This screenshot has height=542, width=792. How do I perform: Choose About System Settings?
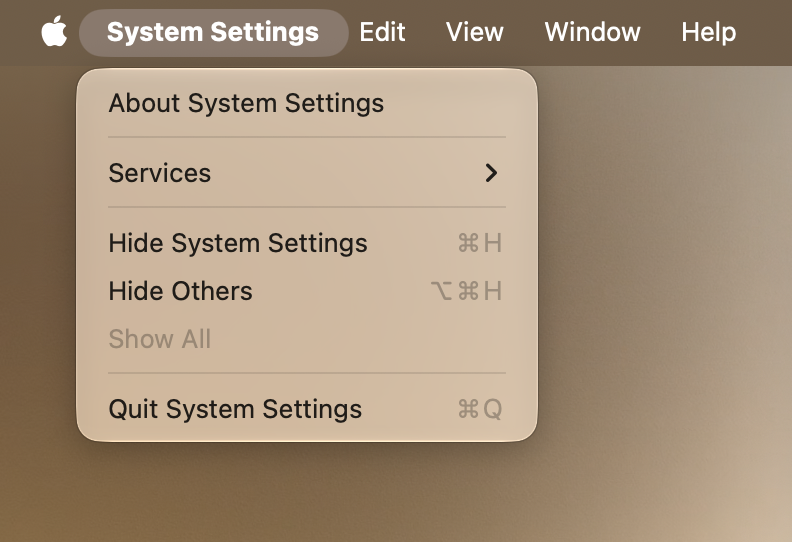pos(307,103)
